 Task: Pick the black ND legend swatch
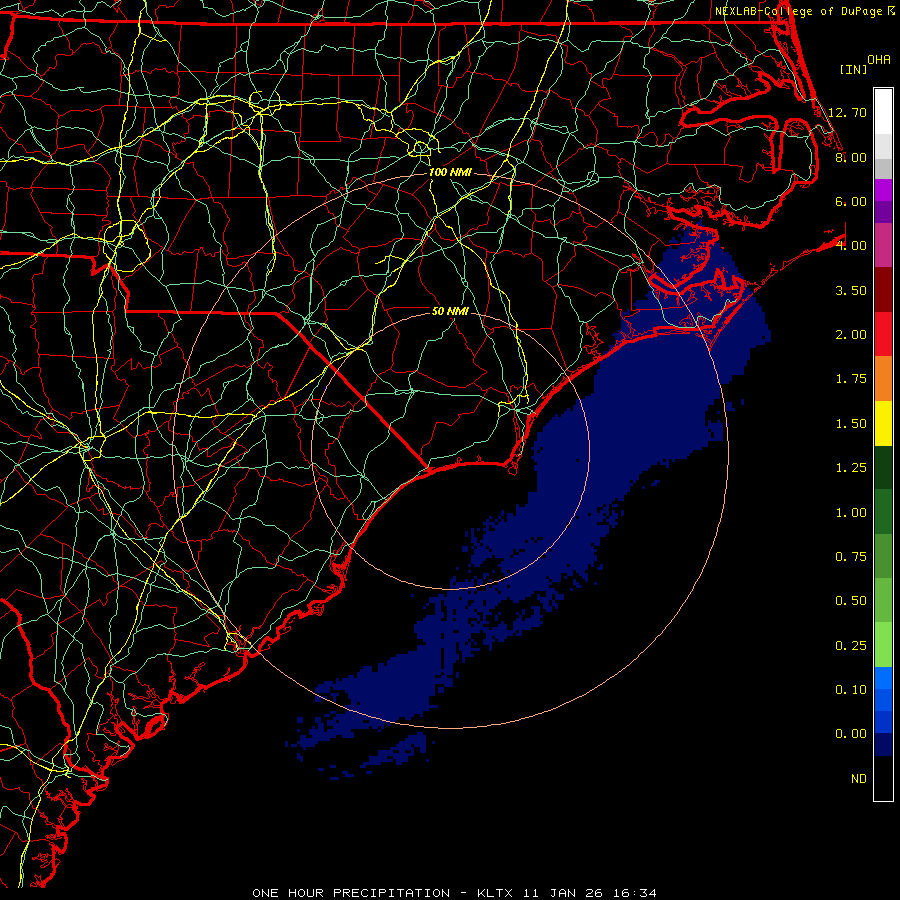tap(883, 778)
